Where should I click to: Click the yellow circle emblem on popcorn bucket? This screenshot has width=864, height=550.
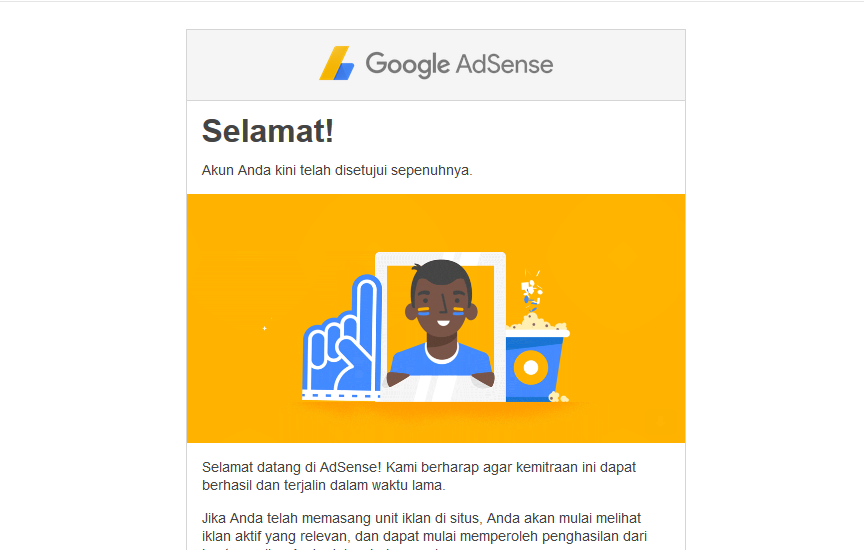coord(531,368)
